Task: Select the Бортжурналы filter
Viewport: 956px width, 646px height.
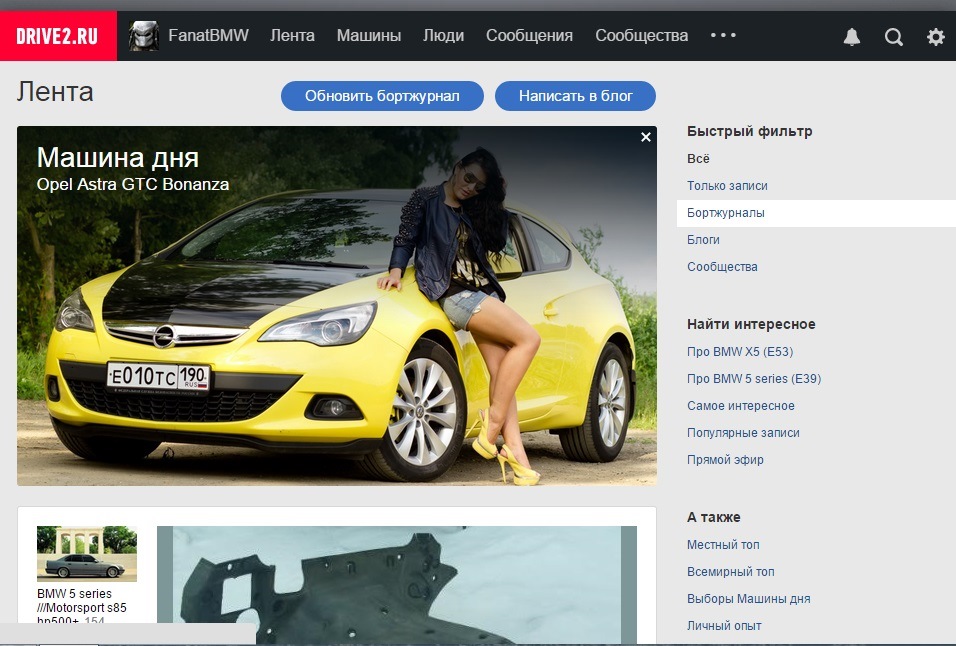Action: point(816,213)
